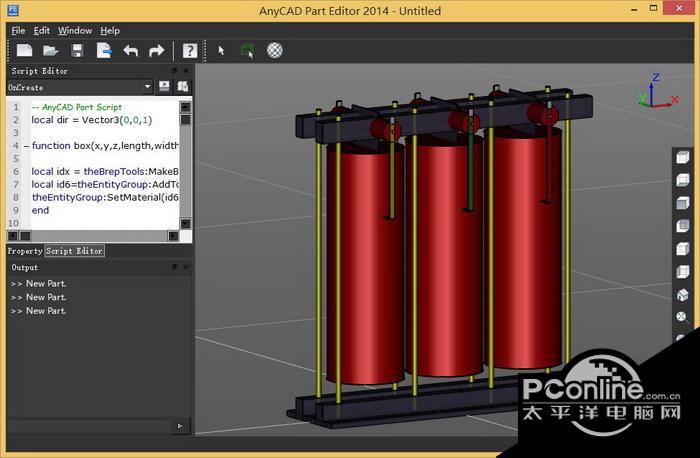Select the left red cylinder in viewport

(x=365, y=268)
